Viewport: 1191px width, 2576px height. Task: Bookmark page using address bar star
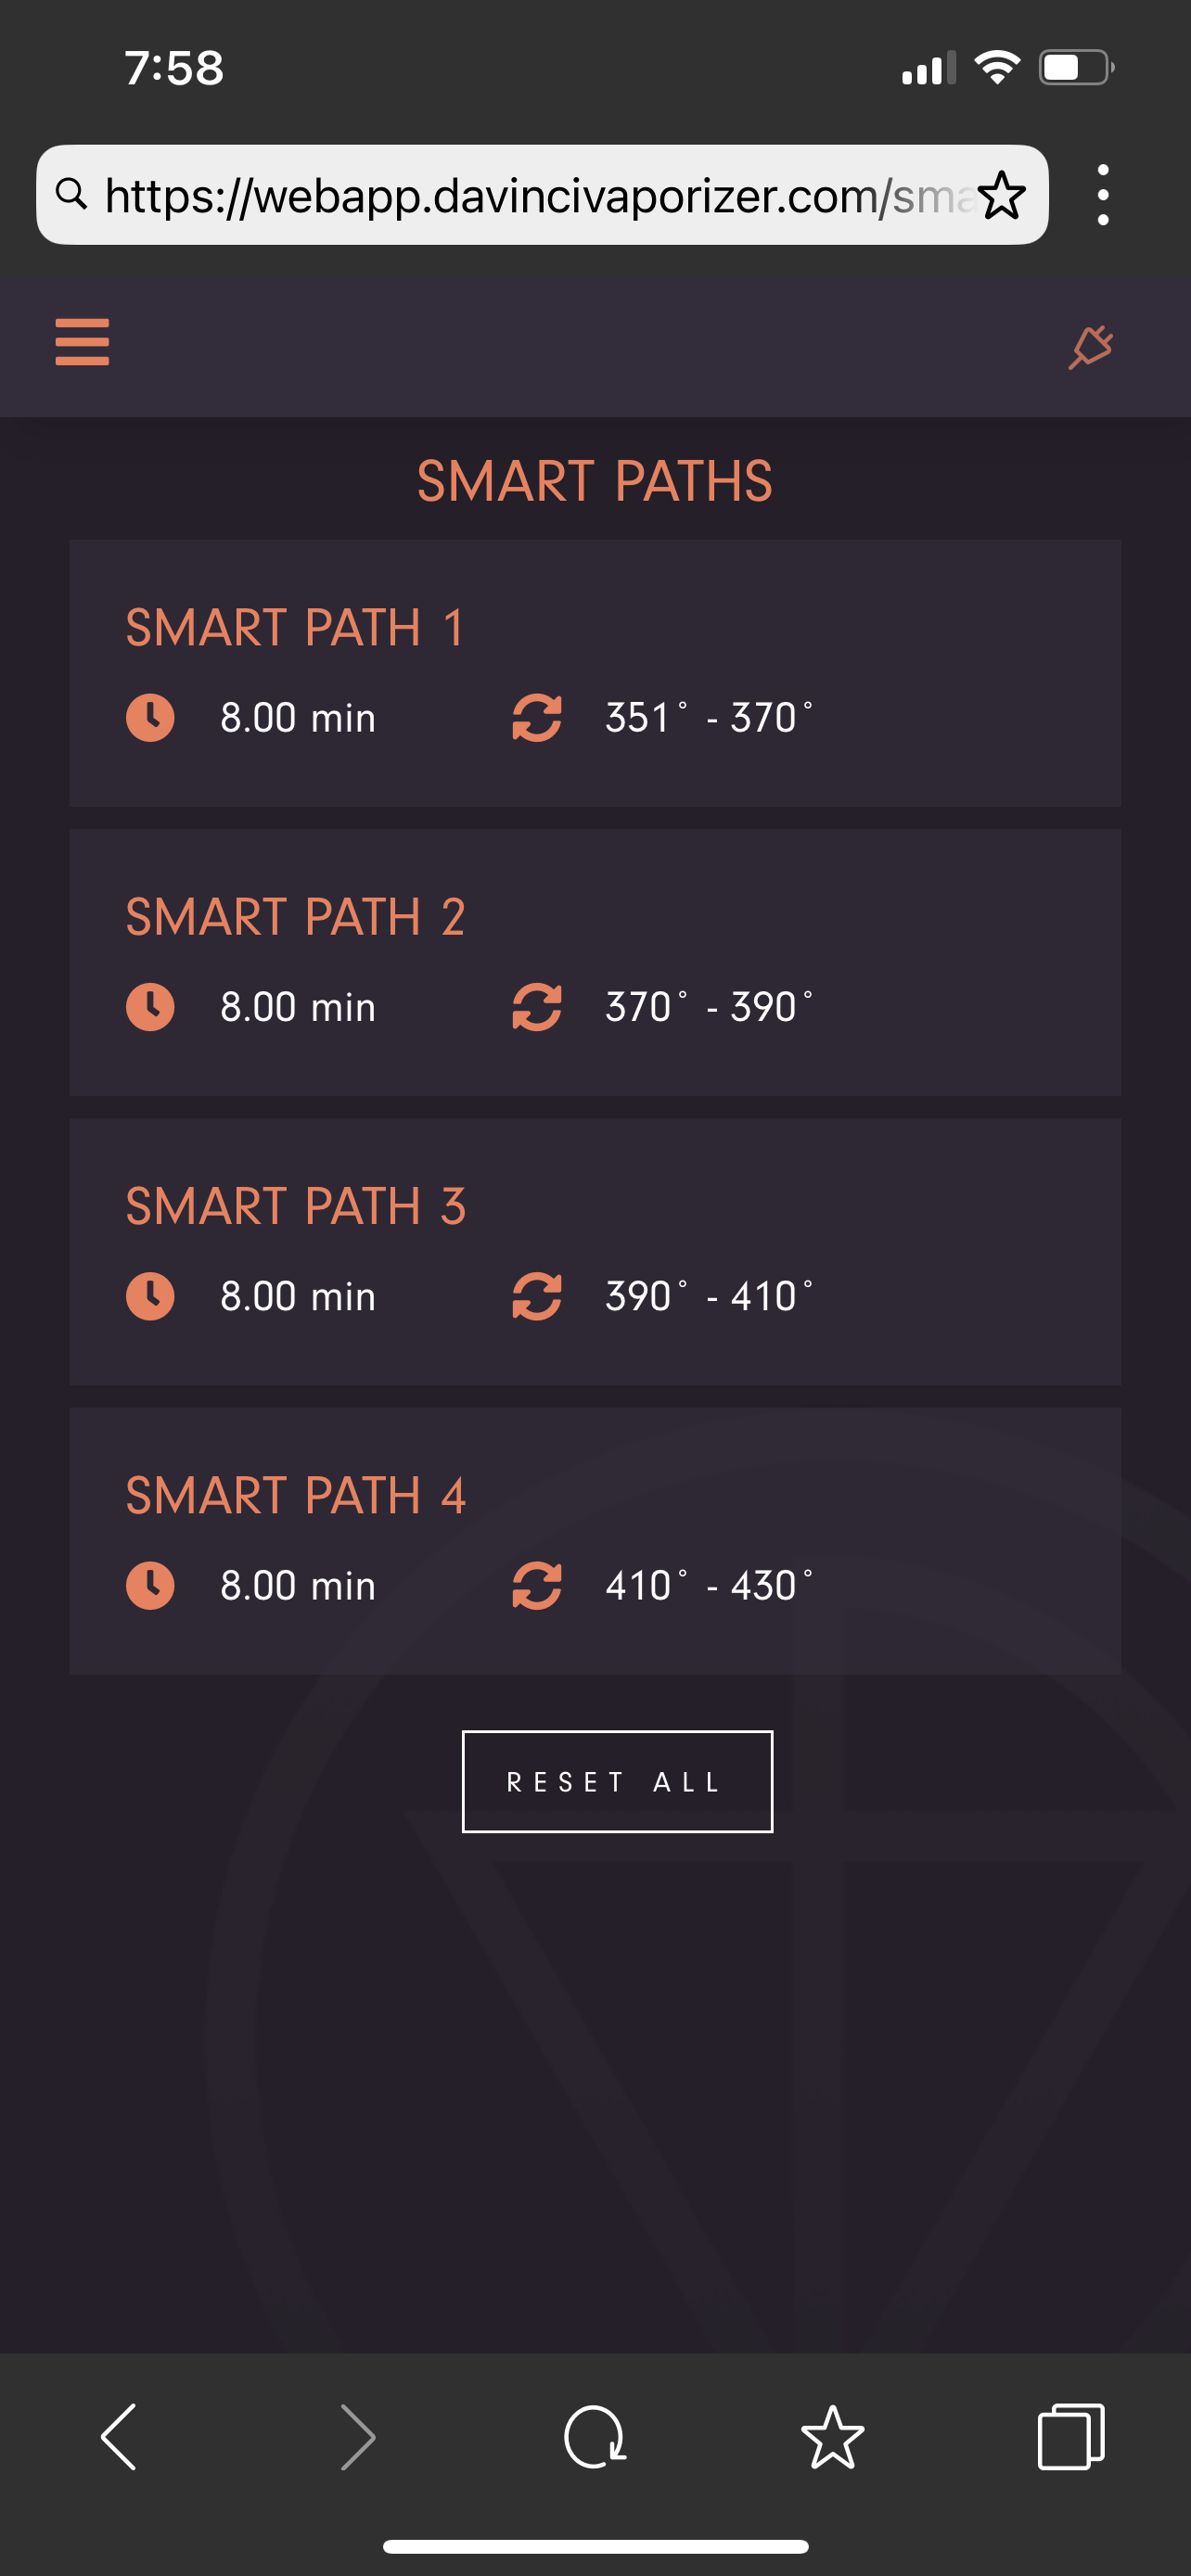click(1001, 195)
